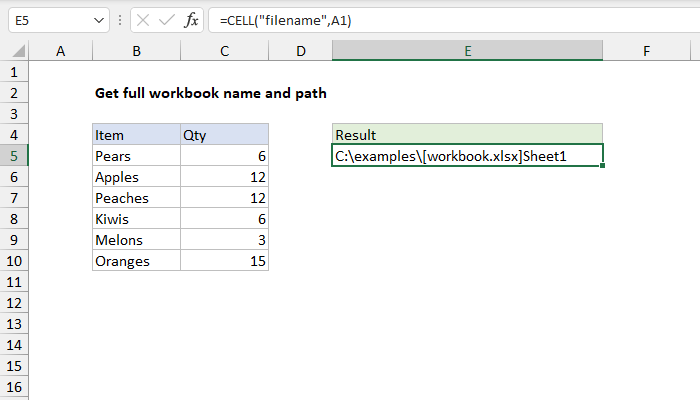Click the 'Oranges' cell

(137, 261)
